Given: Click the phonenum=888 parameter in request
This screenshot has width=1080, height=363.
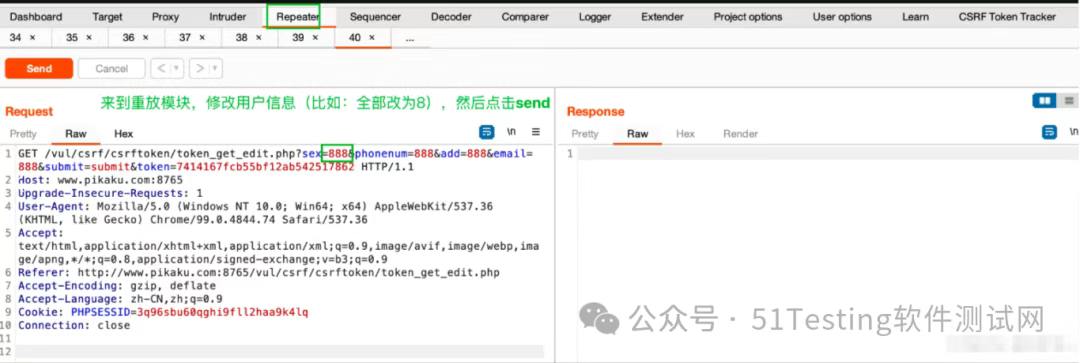Looking at the screenshot, I should click(395, 154).
